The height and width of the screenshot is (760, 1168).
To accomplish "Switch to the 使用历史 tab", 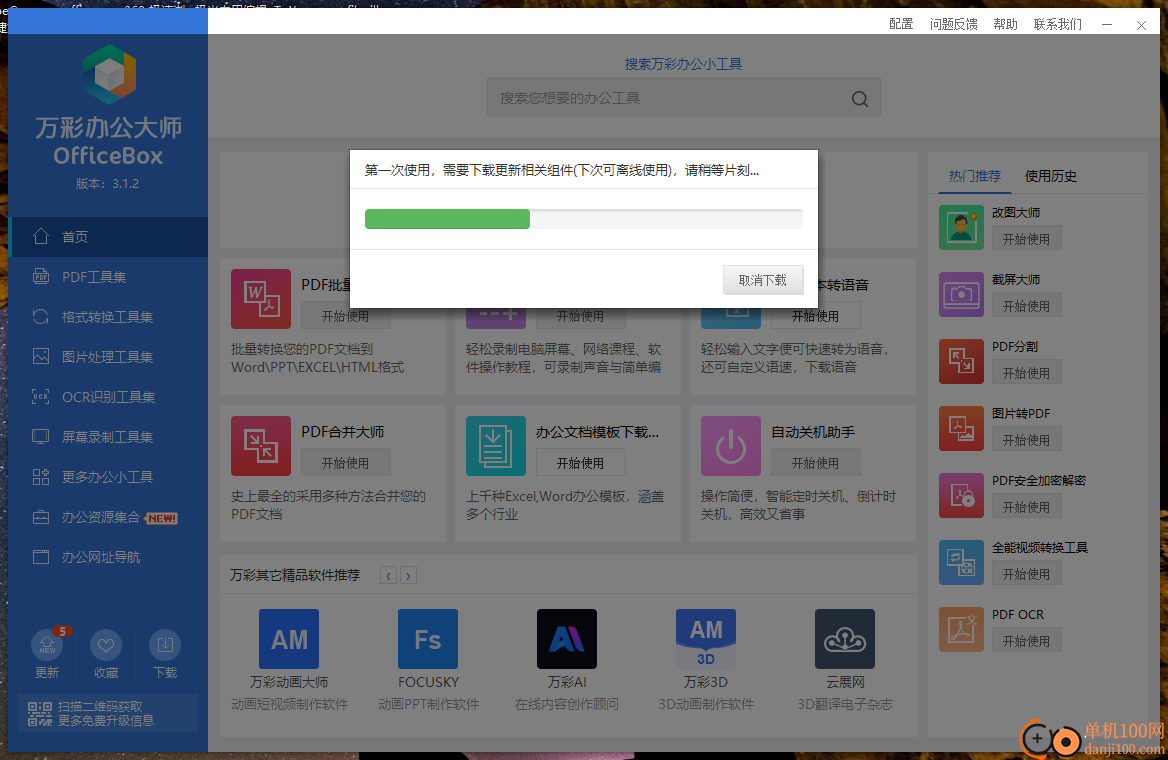I will pos(1050,176).
